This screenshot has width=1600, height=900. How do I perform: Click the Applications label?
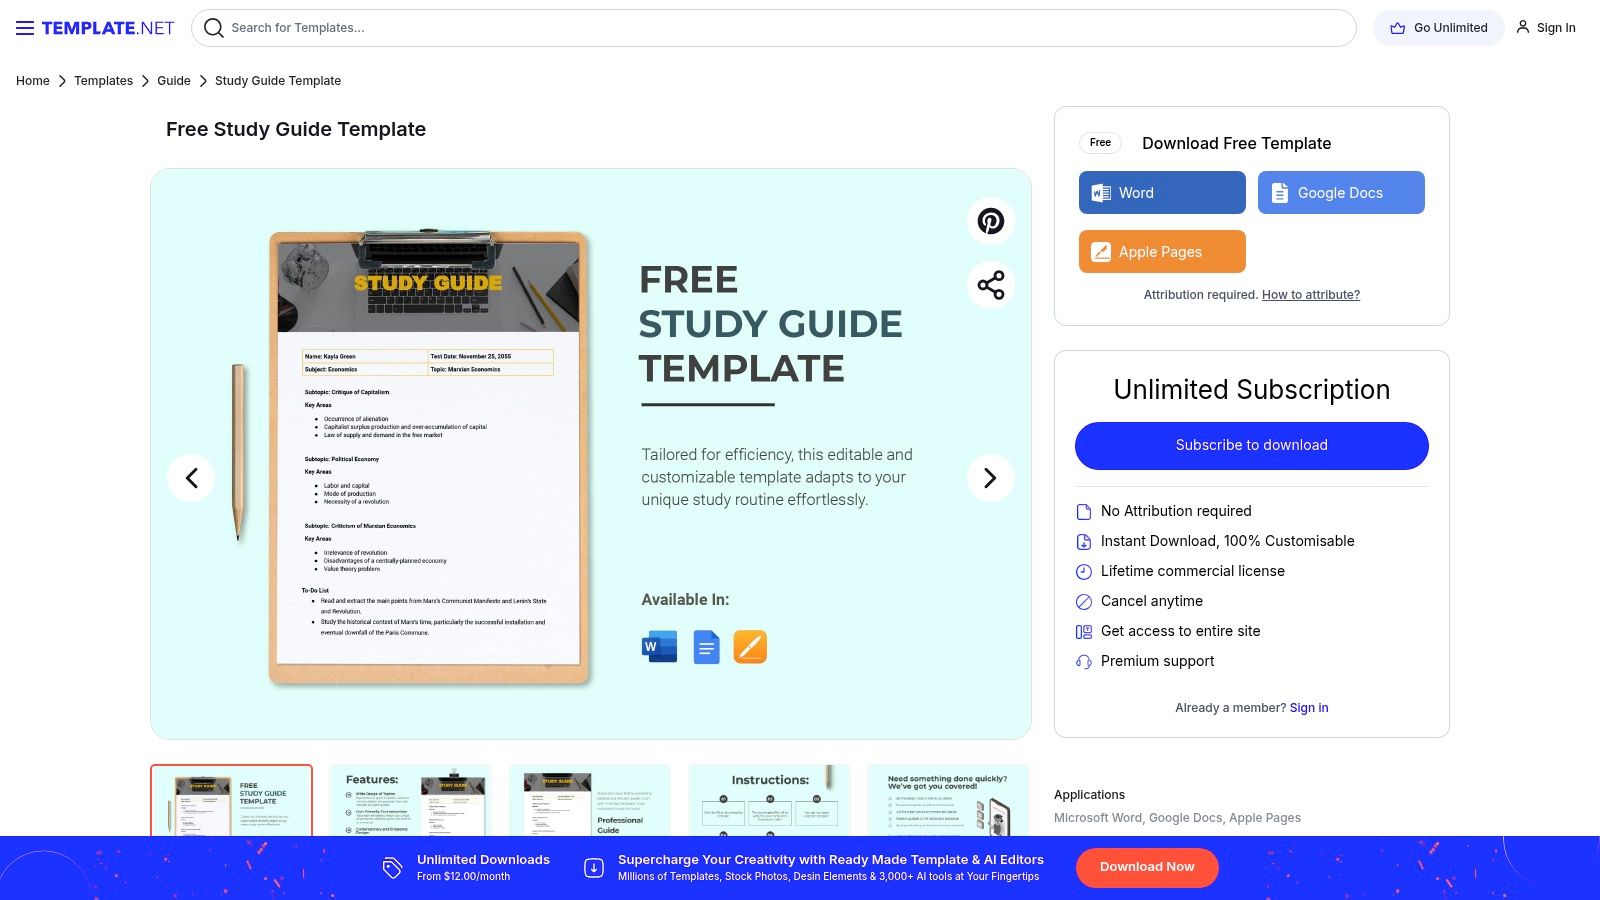click(x=1090, y=795)
